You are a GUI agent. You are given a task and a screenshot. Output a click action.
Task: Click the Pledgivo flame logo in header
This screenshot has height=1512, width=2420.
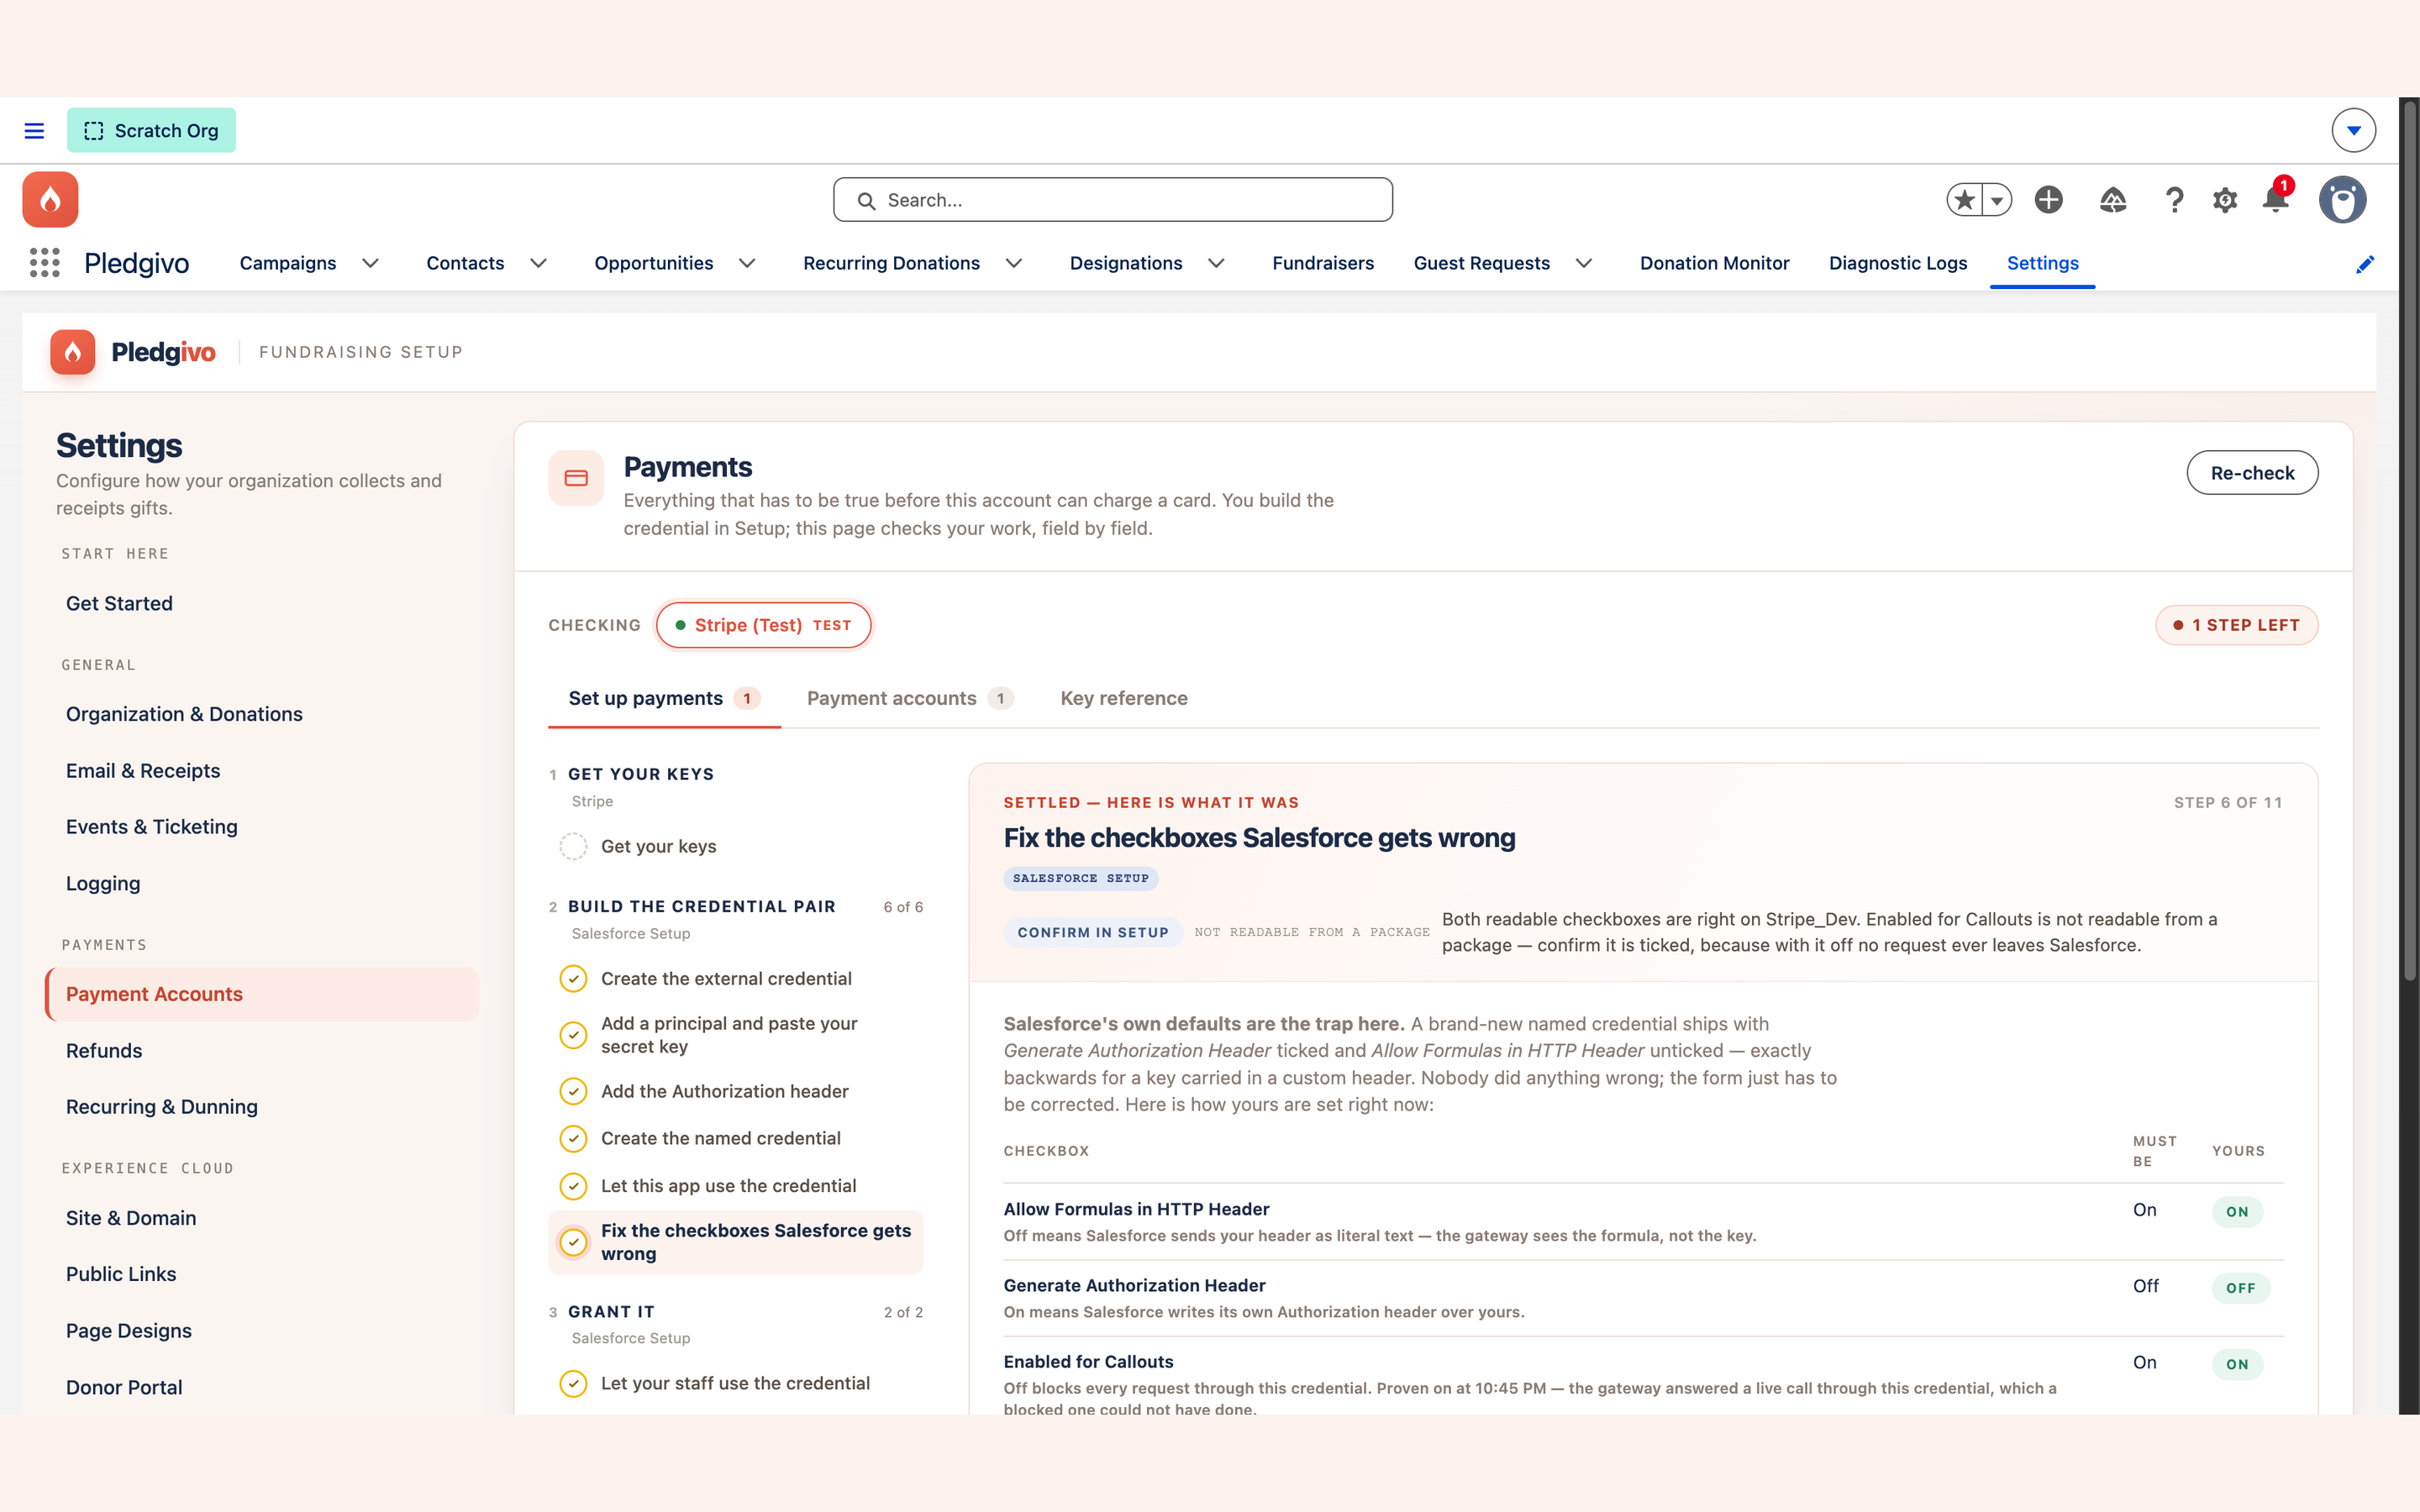pos(50,199)
